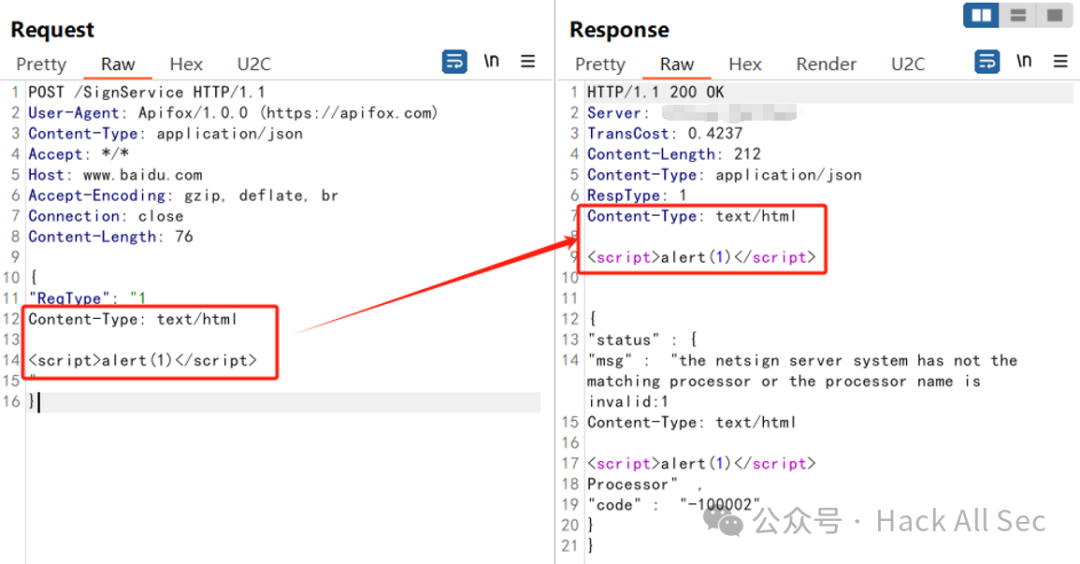
Task: Click the TransCost 0.4237 header
Action: [x=665, y=133]
